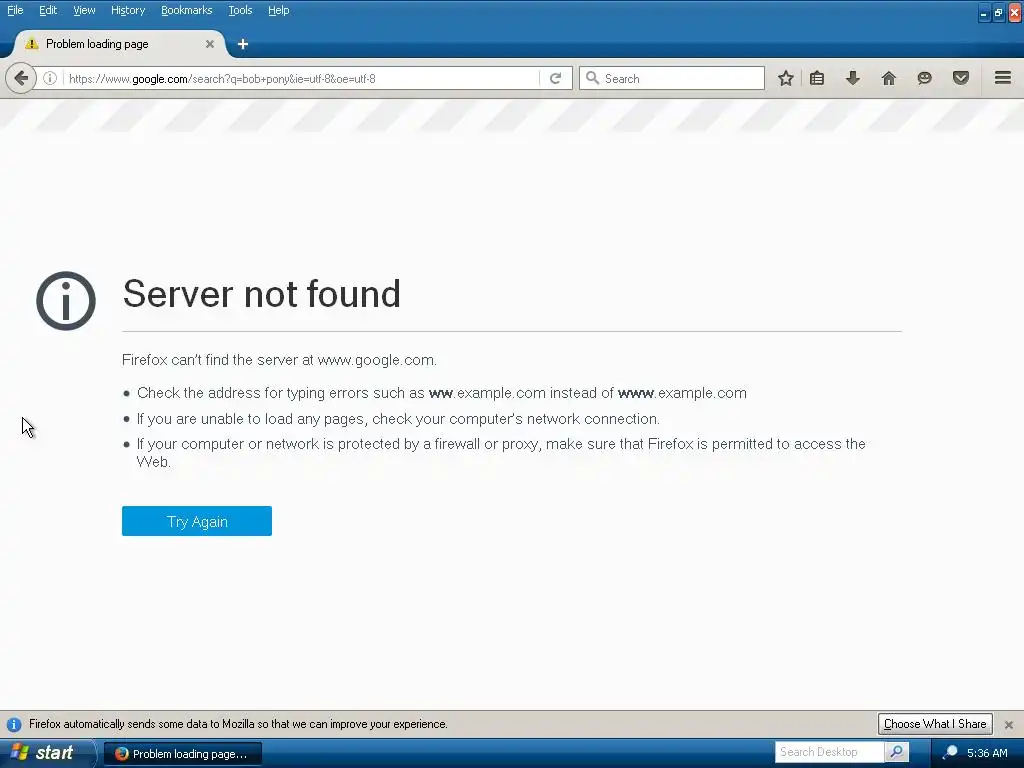The image size is (1024, 768).
Task: Open the File menu
Action: point(15,10)
